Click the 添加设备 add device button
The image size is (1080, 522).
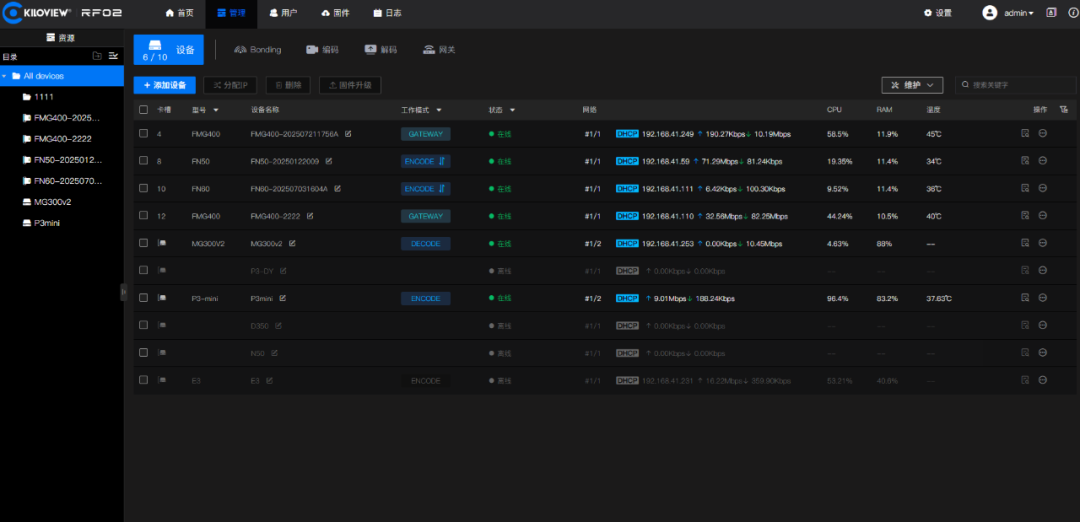[165, 86]
